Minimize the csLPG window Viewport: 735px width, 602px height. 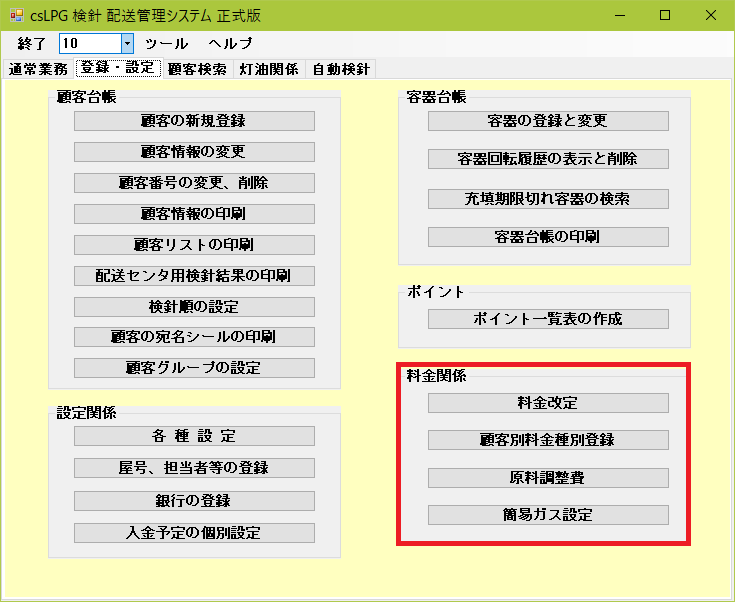pos(620,15)
